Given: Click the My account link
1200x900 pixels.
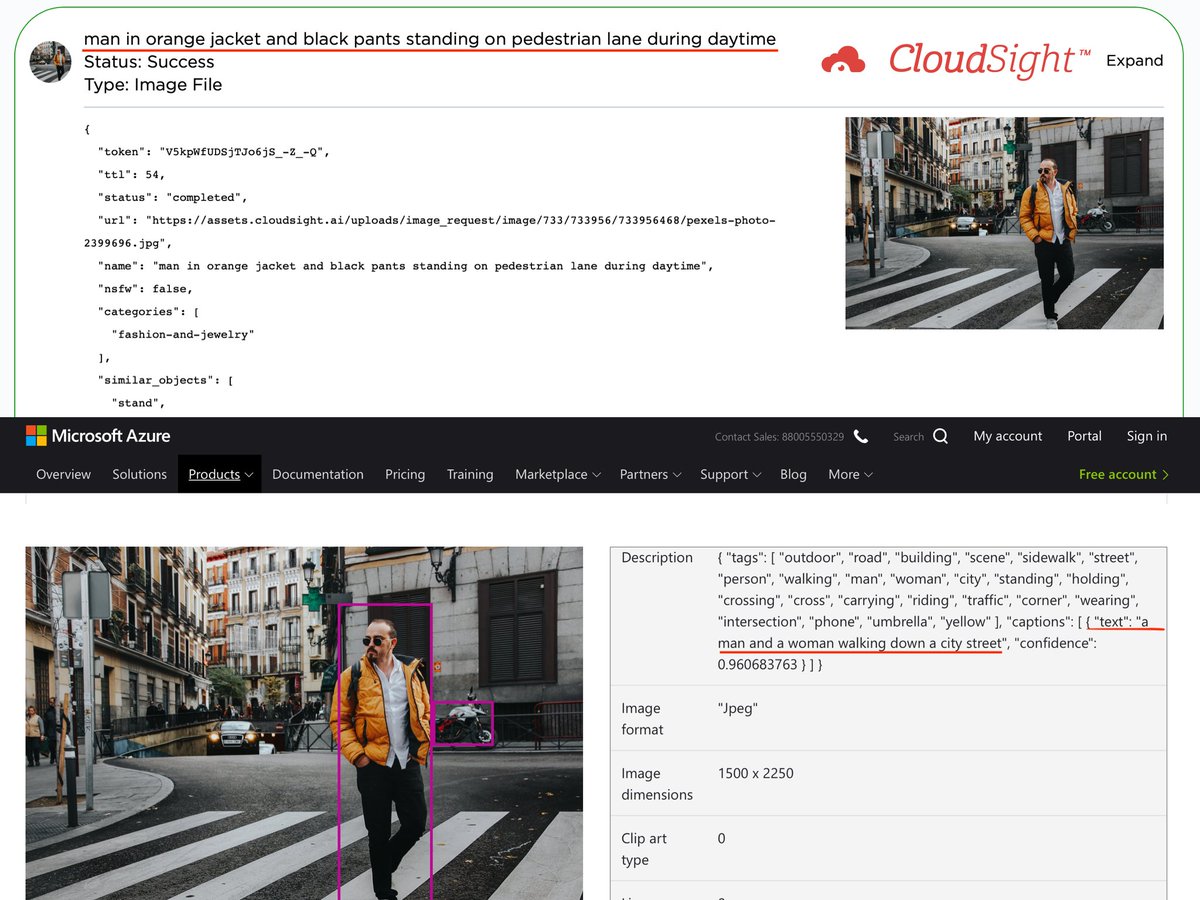Looking at the screenshot, I should 1008,436.
